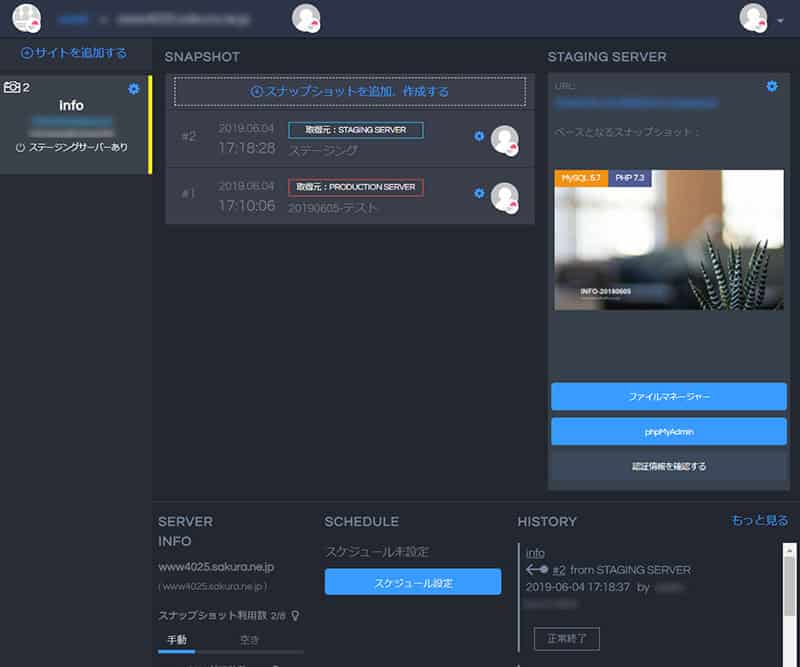This screenshot has height=667, width=800.
Task: Click the top-left logo avatar icon
Action: pyautogui.click(x=26, y=18)
